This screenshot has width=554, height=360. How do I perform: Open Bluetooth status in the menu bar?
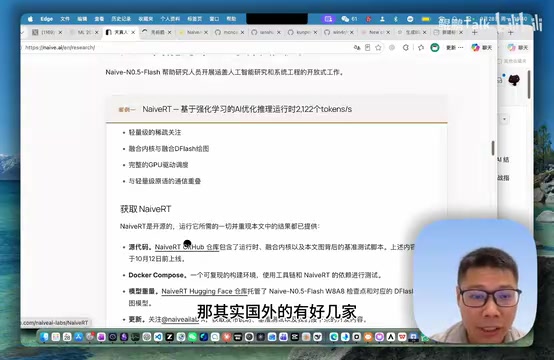pos(396,19)
